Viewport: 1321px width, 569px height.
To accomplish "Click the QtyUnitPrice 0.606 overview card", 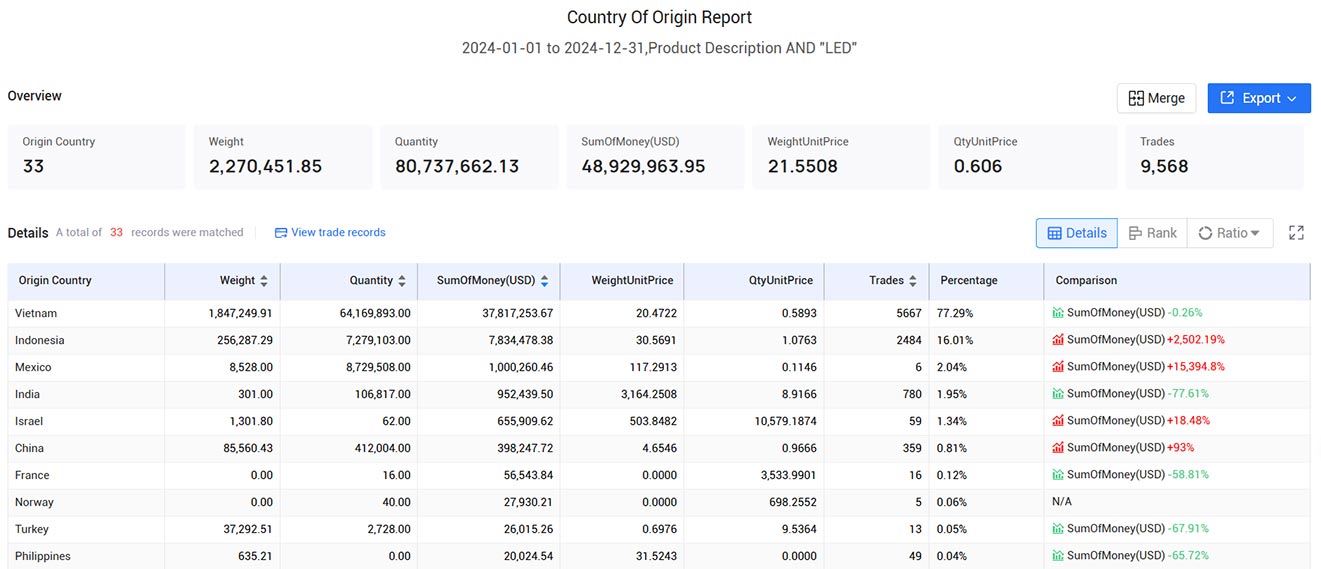I will [x=1027, y=157].
